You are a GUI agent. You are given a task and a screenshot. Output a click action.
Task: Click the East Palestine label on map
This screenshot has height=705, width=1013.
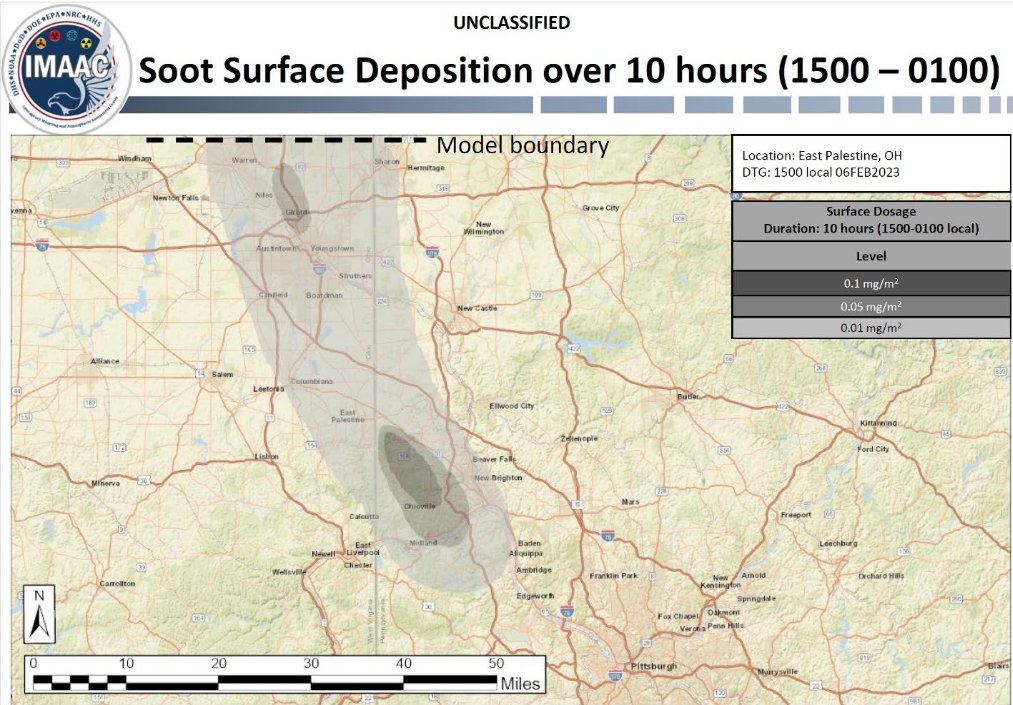coord(348,416)
